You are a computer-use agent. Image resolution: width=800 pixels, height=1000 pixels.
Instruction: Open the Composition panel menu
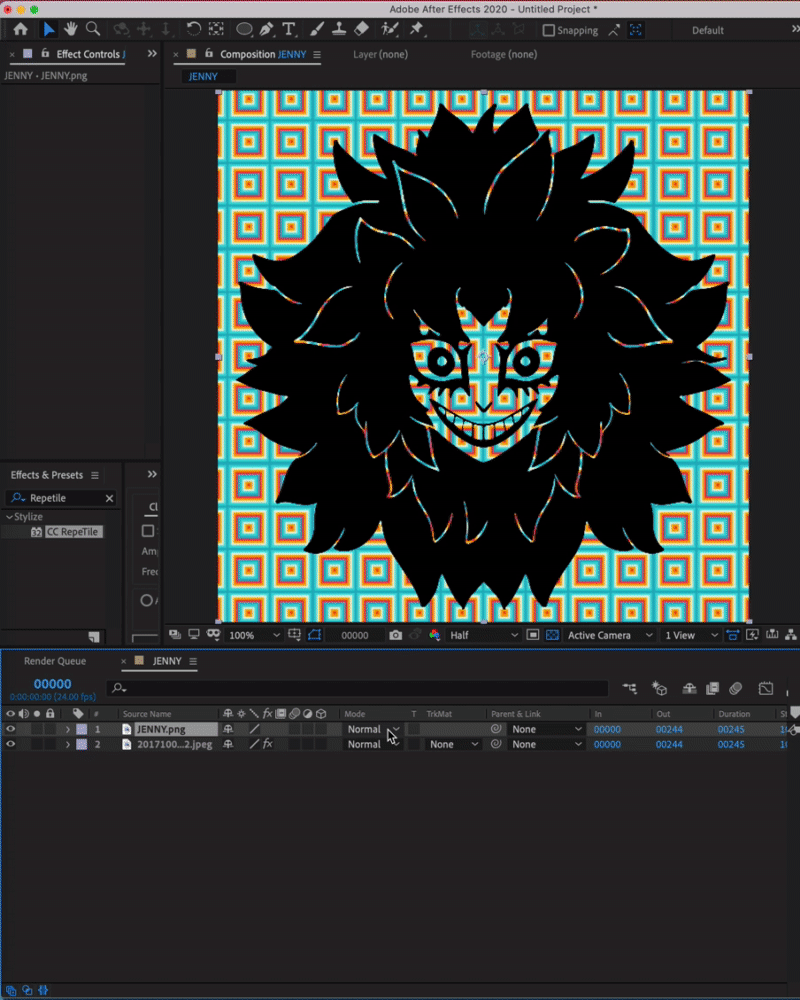click(x=317, y=54)
